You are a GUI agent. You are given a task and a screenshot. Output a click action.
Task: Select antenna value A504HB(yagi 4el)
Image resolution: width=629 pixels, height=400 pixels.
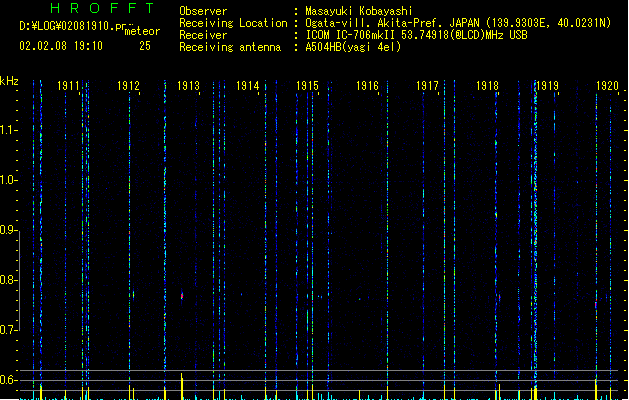coord(353,47)
